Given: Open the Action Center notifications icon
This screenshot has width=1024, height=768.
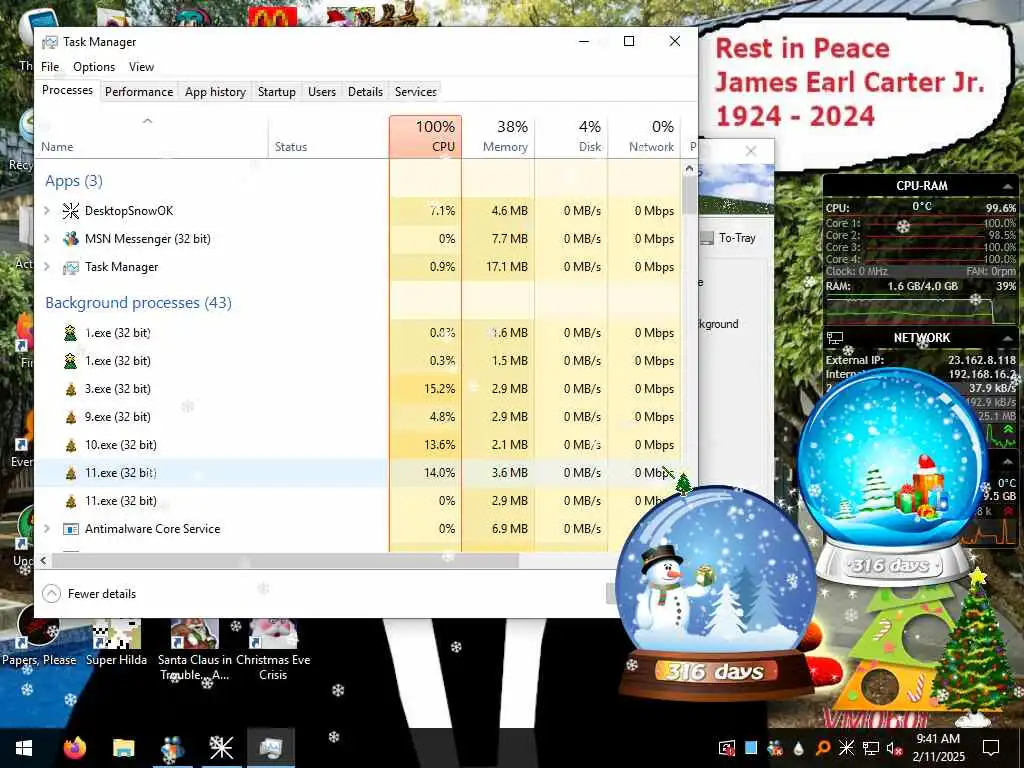Looking at the screenshot, I should pos(991,748).
